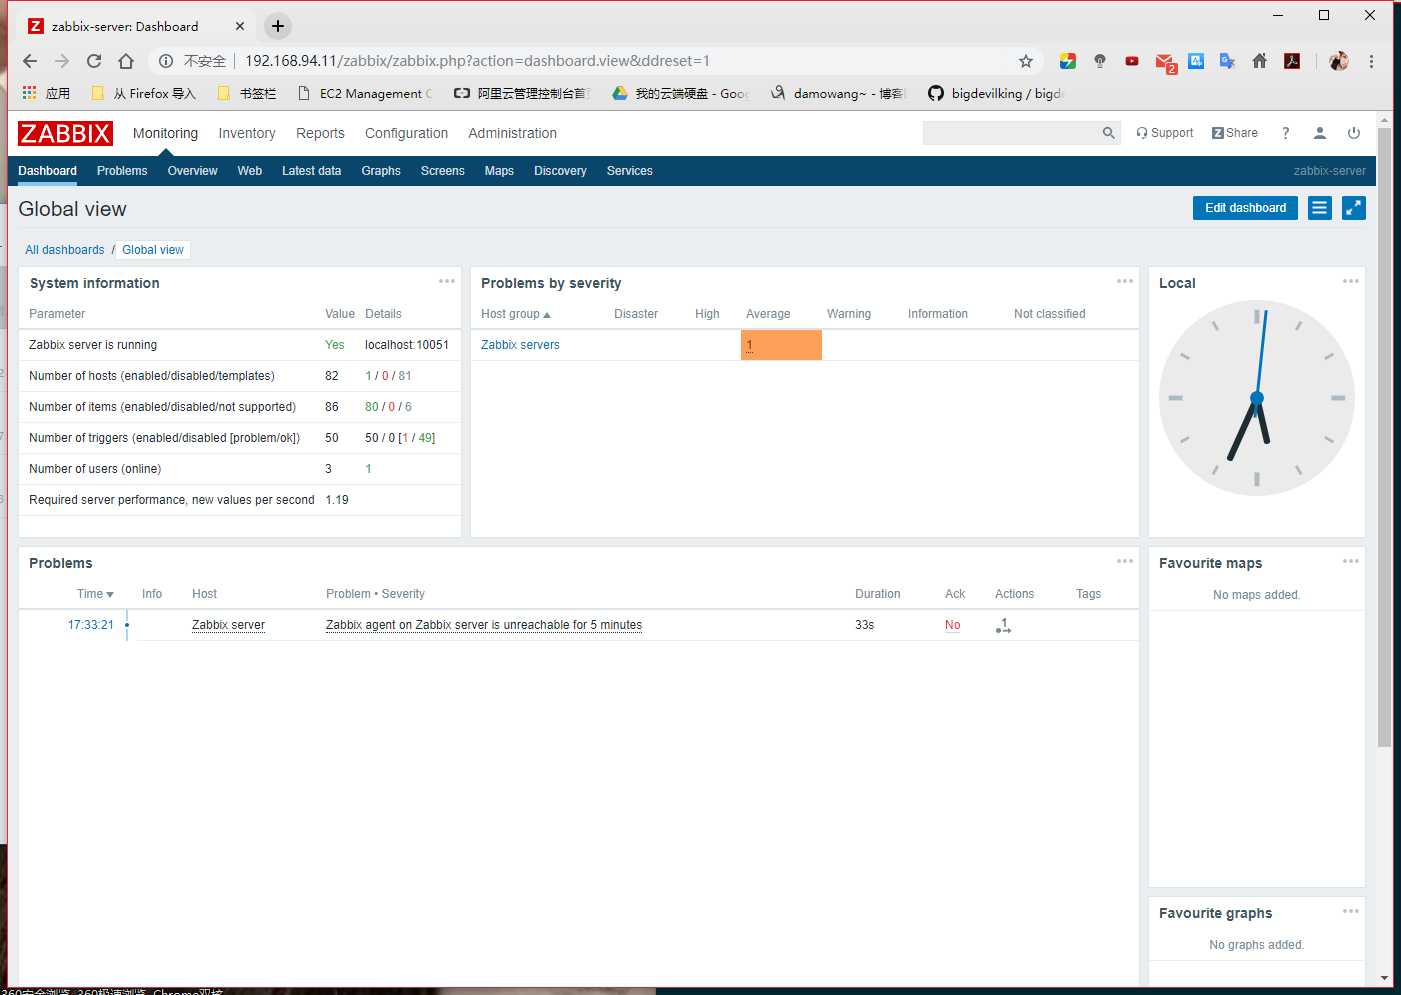Click Zabbix server host link
1401x995 pixels.
point(228,625)
